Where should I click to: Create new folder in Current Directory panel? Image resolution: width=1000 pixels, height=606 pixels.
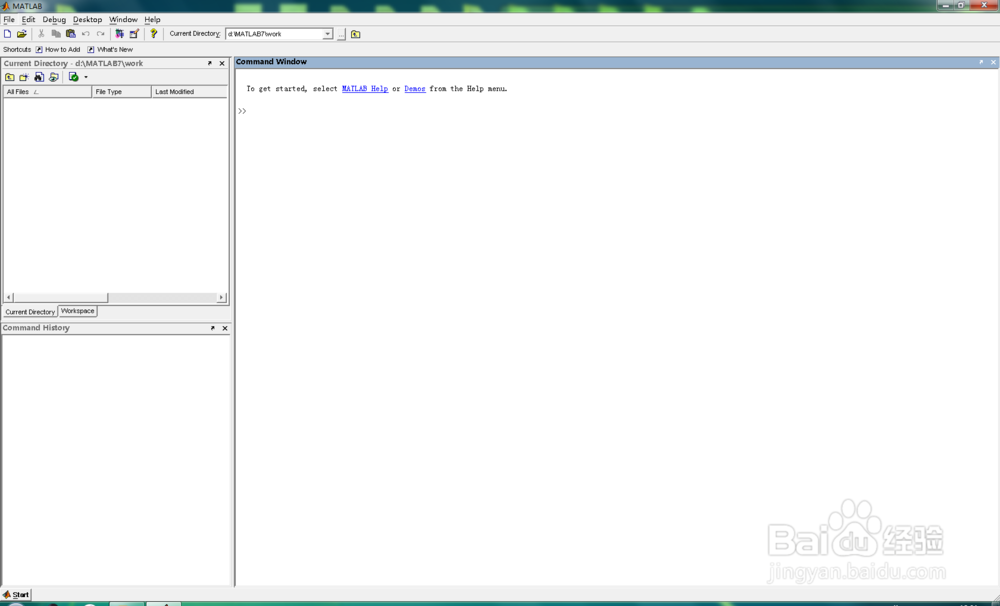coord(24,77)
